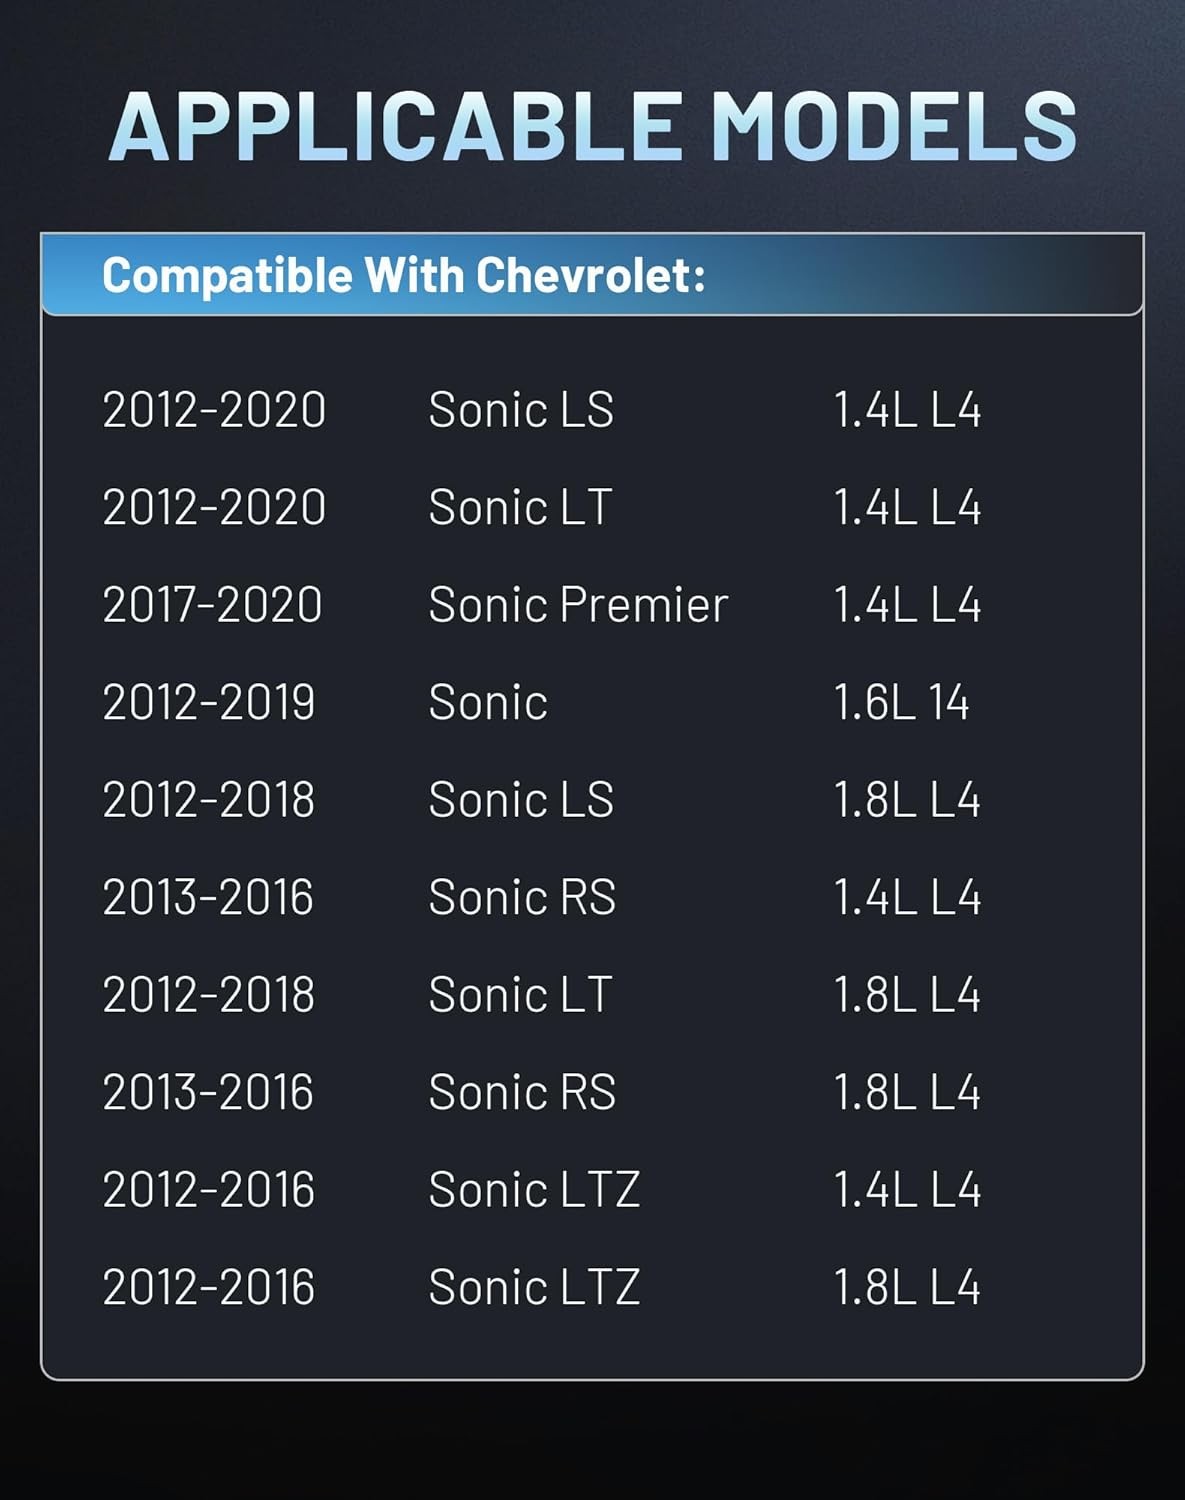The image size is (1185, 1500).
Task: Select the 2012-2020 year beside Sonic LT
Action: [x=214, y=507]
